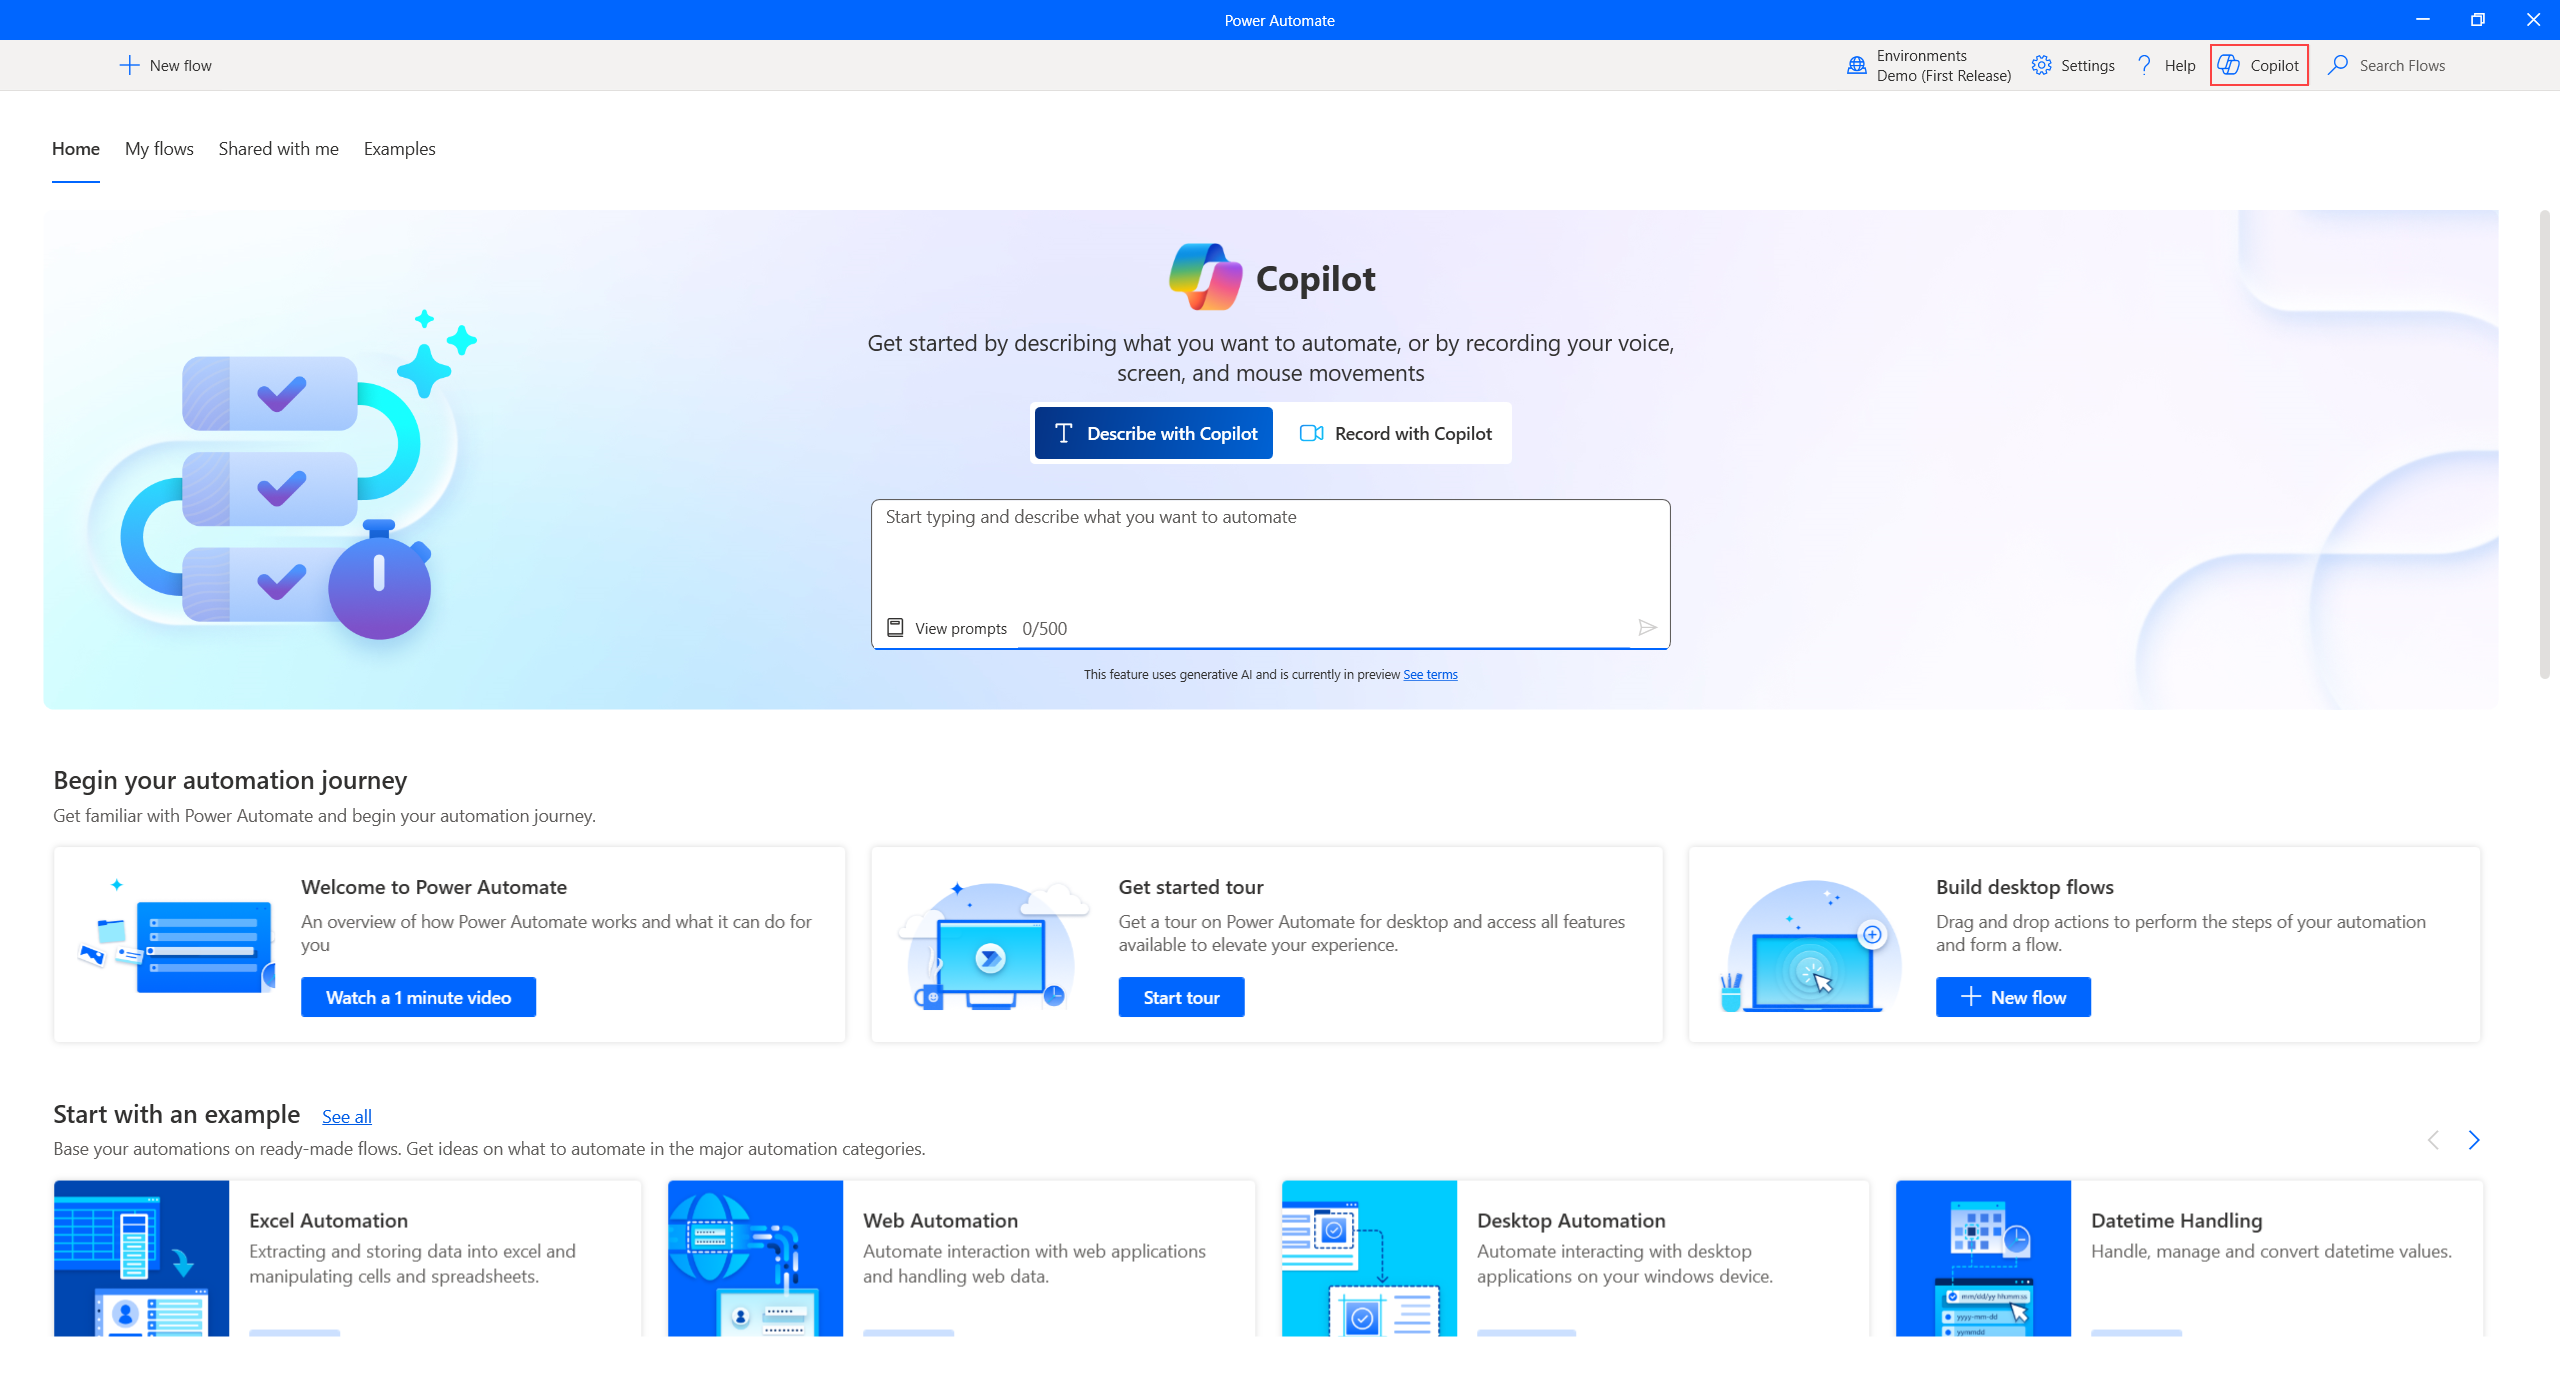Select the Home tab
Screen dimensions: 2560x1380
pos(75,148)
